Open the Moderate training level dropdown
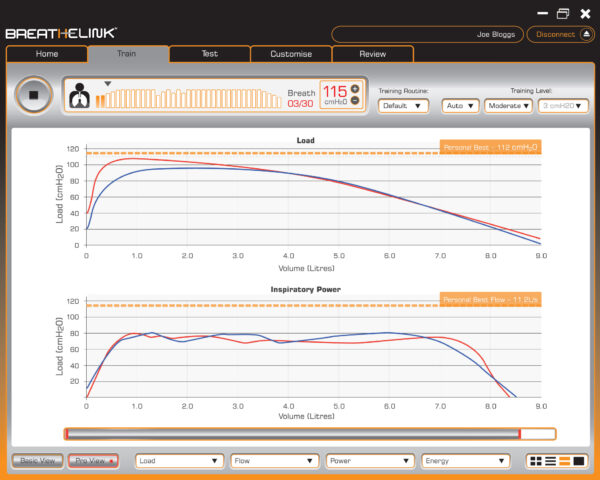Image resolution: width=600 pixels, height=480 pixels. tap(508, 105)
